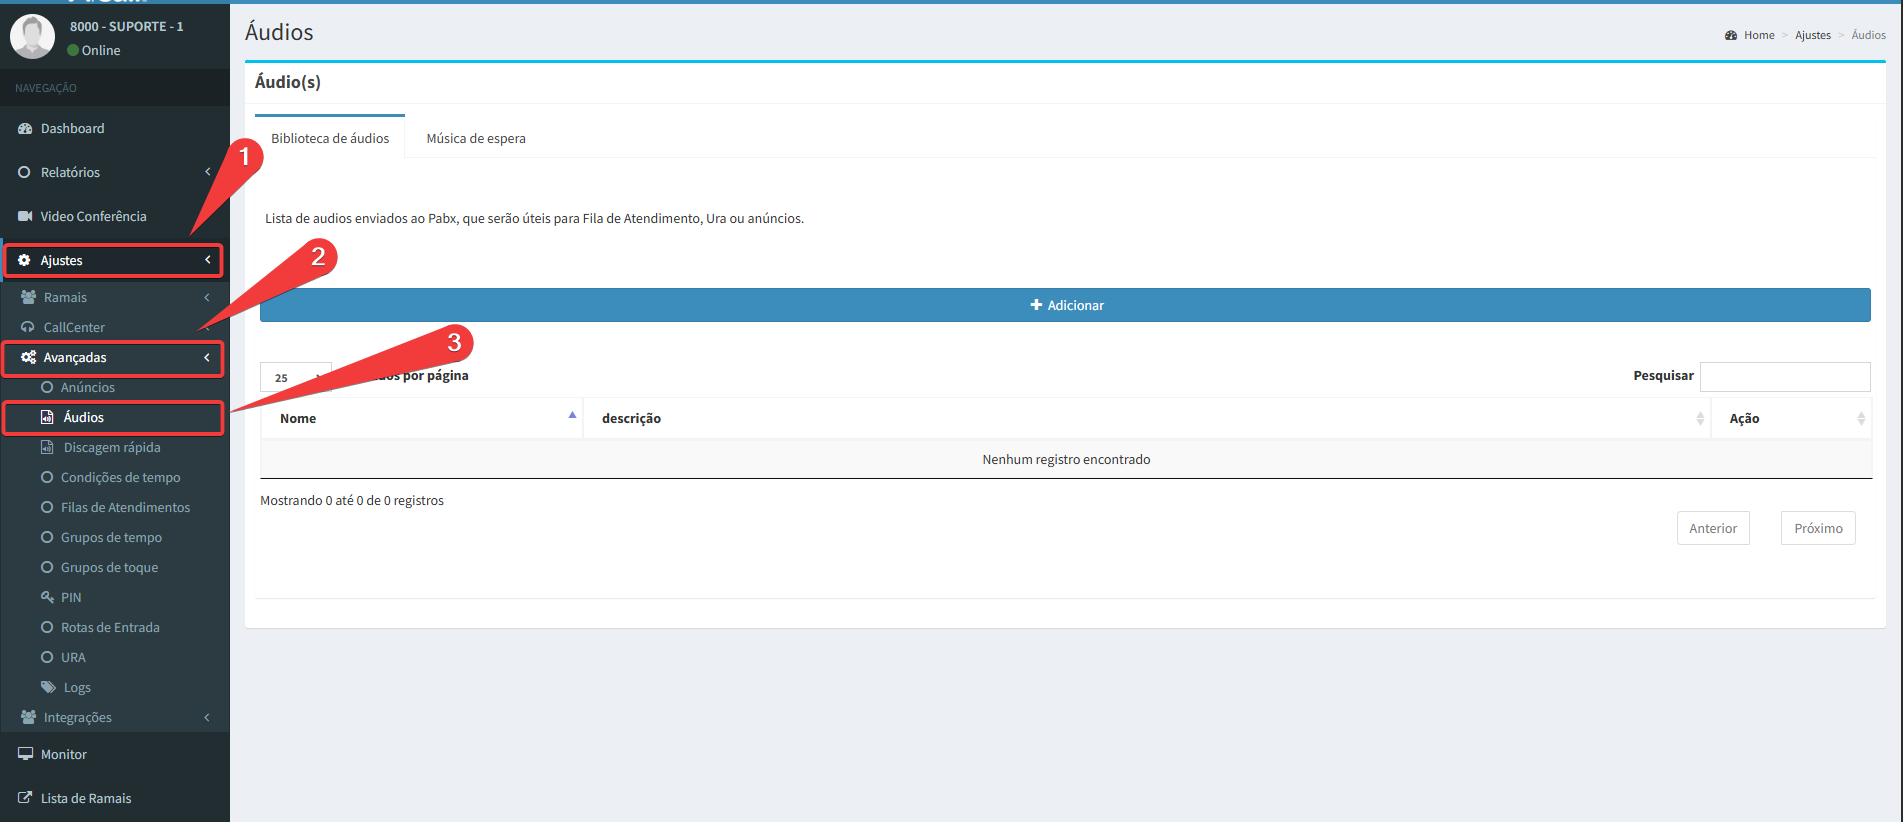
Task: Click the Próximo pagination button
Action: coord(1817,529)
